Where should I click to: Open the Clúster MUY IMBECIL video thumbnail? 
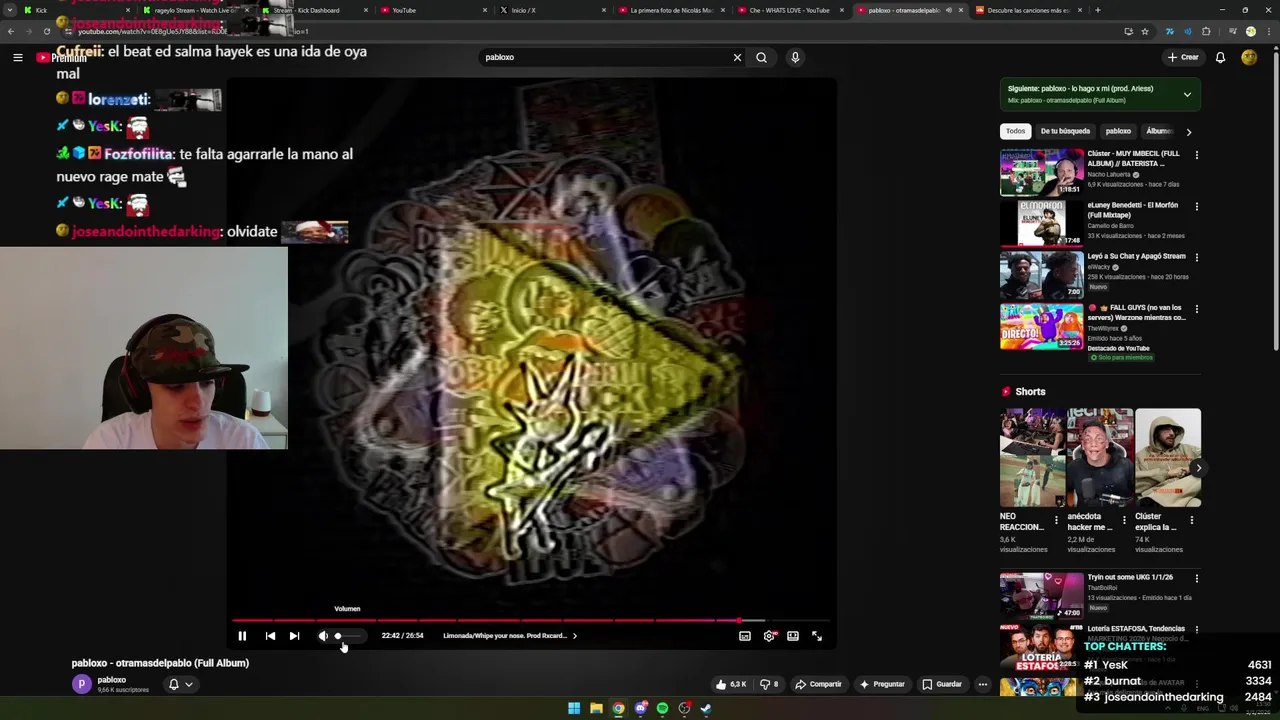1042,172
